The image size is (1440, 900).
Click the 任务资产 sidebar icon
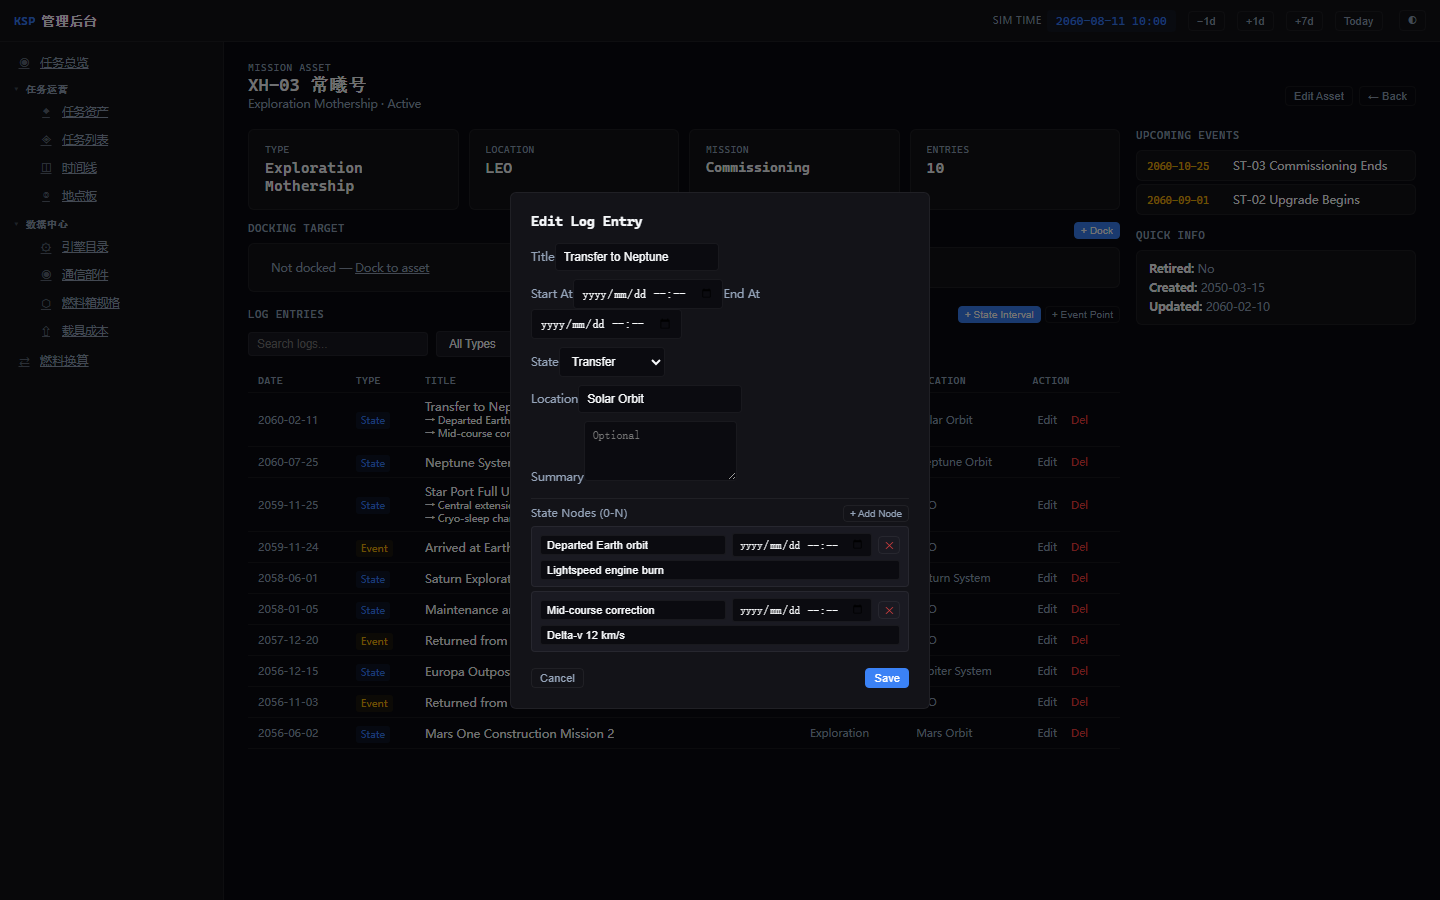click(x=46, y=112)
